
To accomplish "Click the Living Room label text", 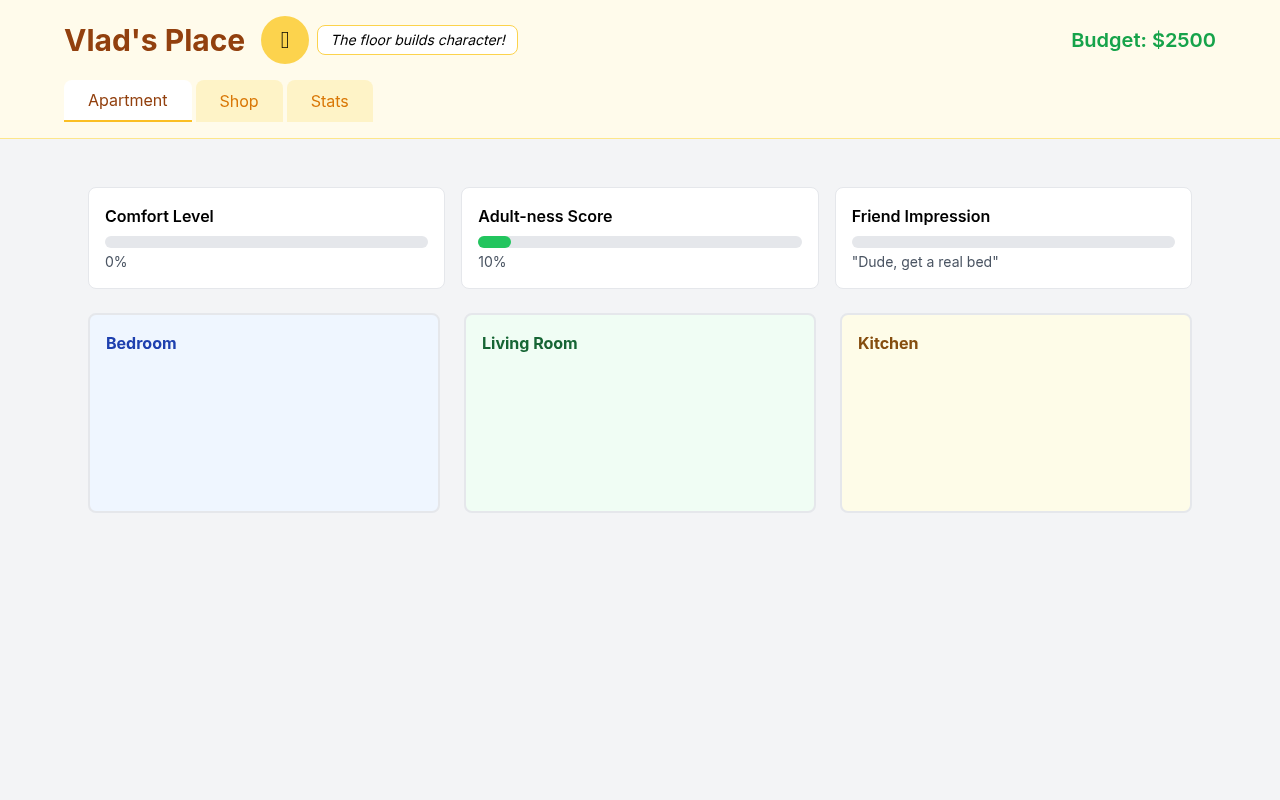I will (x=529, y=343).
